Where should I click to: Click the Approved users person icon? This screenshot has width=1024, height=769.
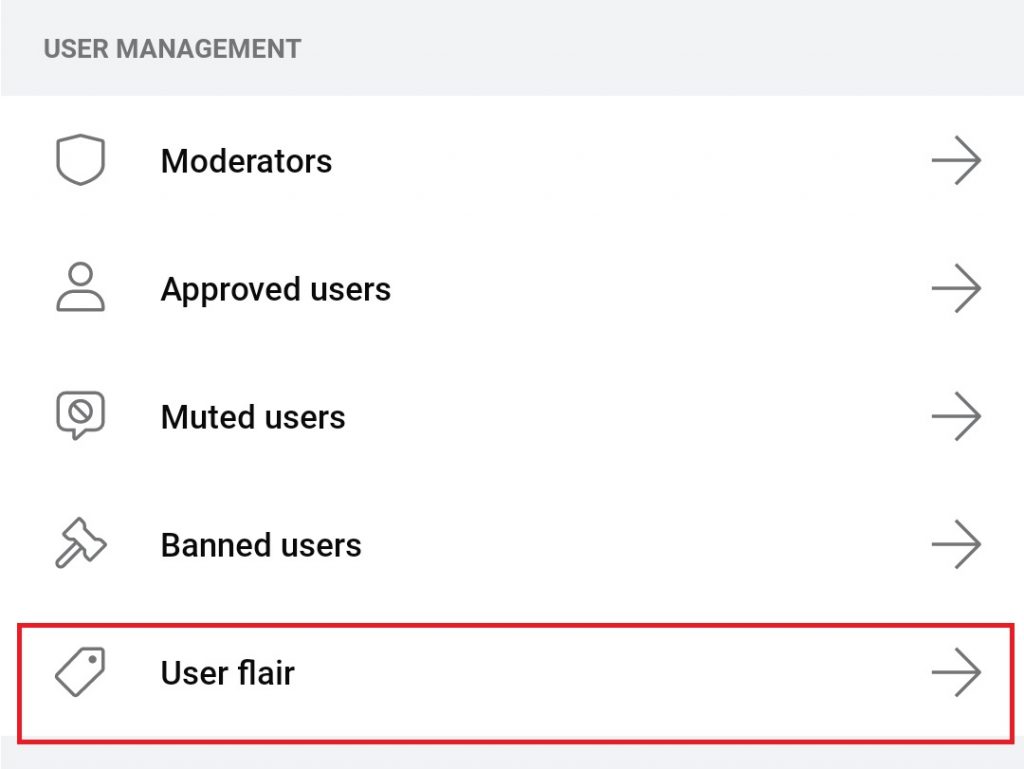pos(80,287)
